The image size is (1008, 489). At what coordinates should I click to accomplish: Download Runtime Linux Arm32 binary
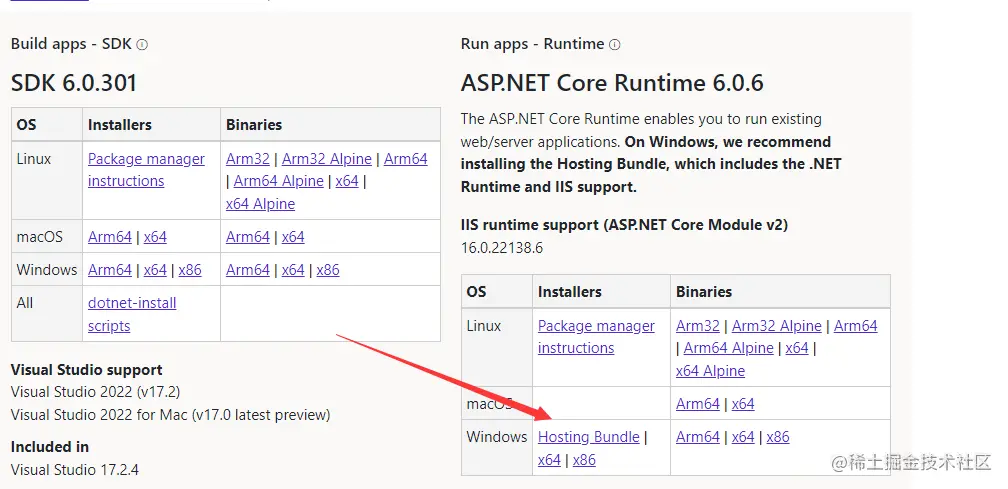point(698,326)
